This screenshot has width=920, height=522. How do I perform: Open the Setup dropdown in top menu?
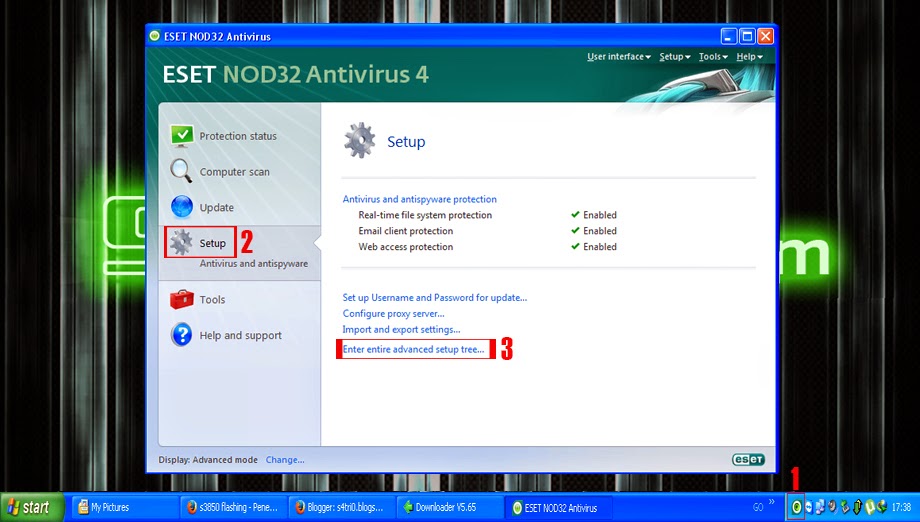(x=675, y=56)
